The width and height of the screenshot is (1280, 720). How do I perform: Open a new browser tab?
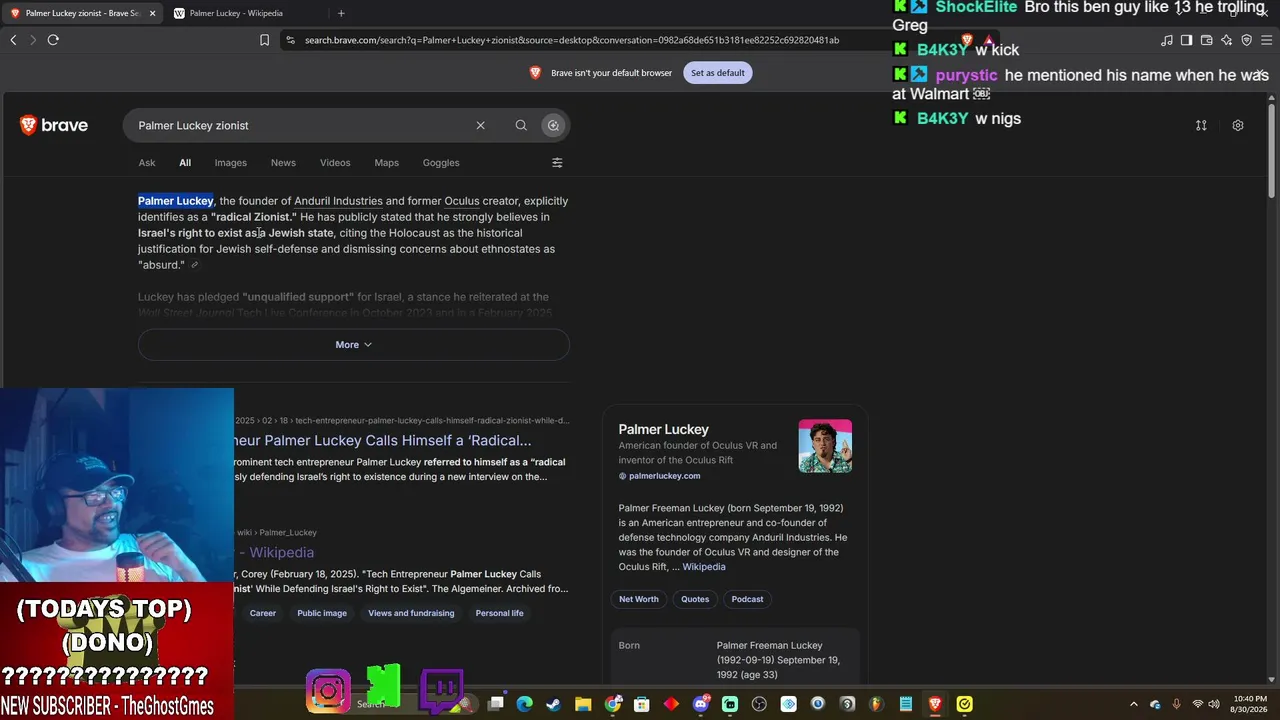coord(341,13)
